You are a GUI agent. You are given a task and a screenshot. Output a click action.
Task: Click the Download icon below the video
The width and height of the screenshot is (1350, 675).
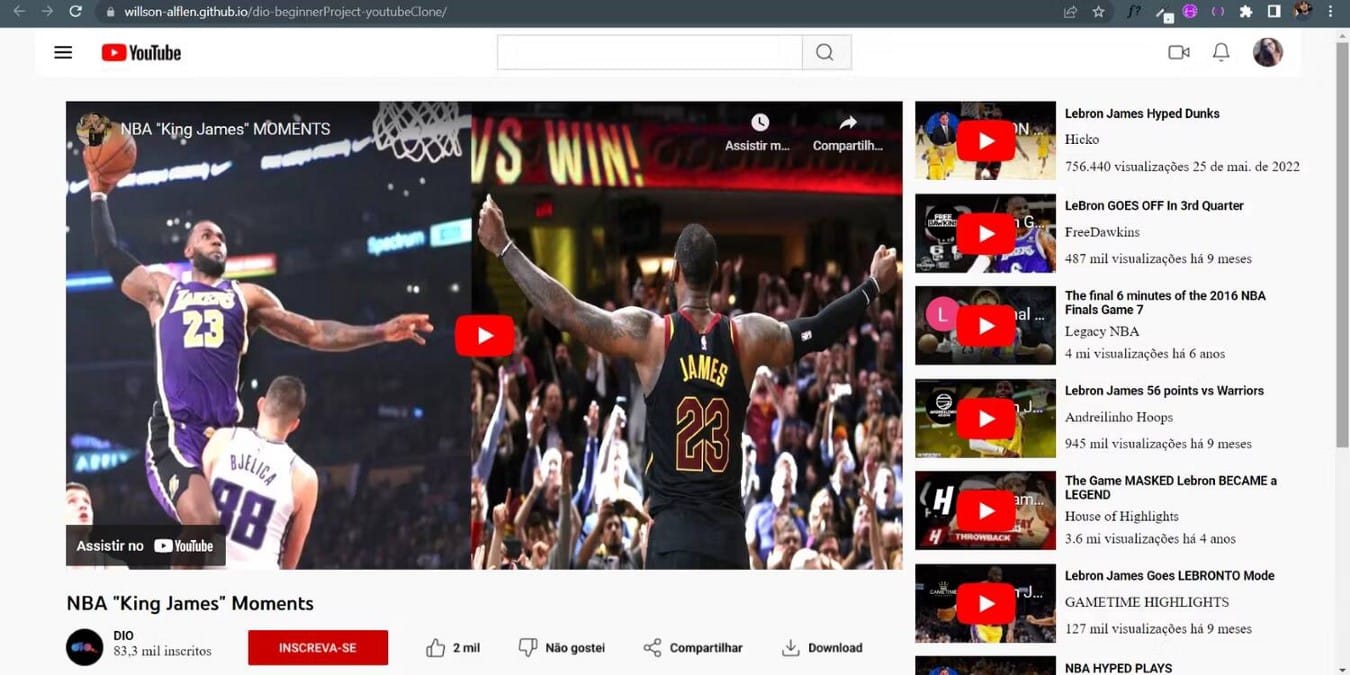coord(789,647)
